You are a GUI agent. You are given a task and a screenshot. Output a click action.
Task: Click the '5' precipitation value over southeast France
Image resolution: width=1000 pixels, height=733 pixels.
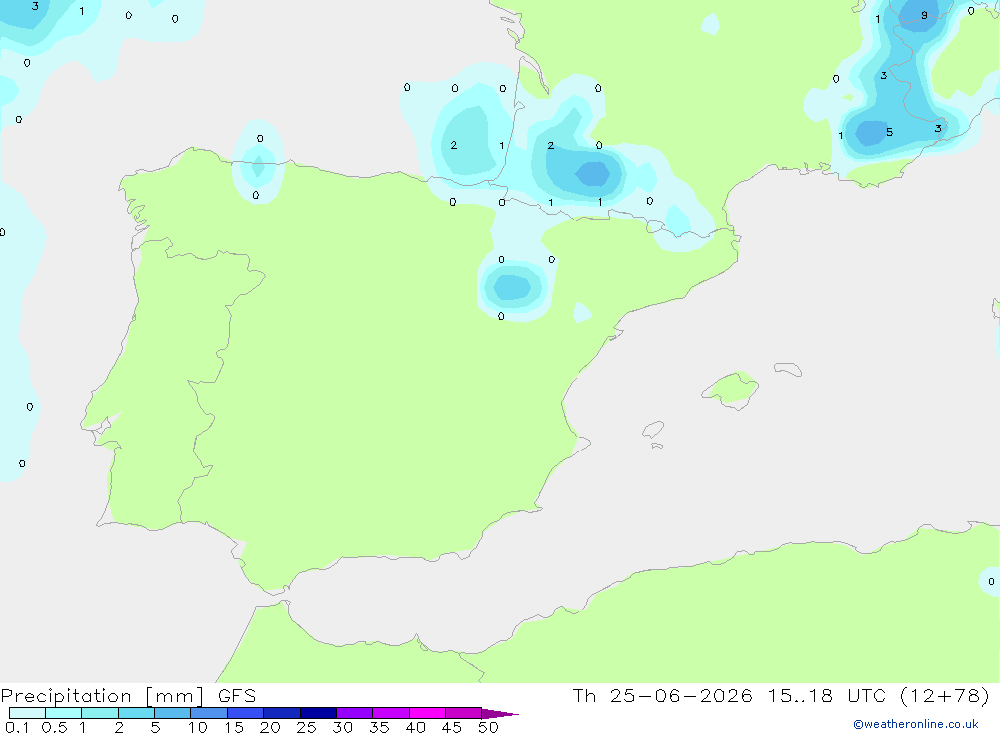pos(889,132)
